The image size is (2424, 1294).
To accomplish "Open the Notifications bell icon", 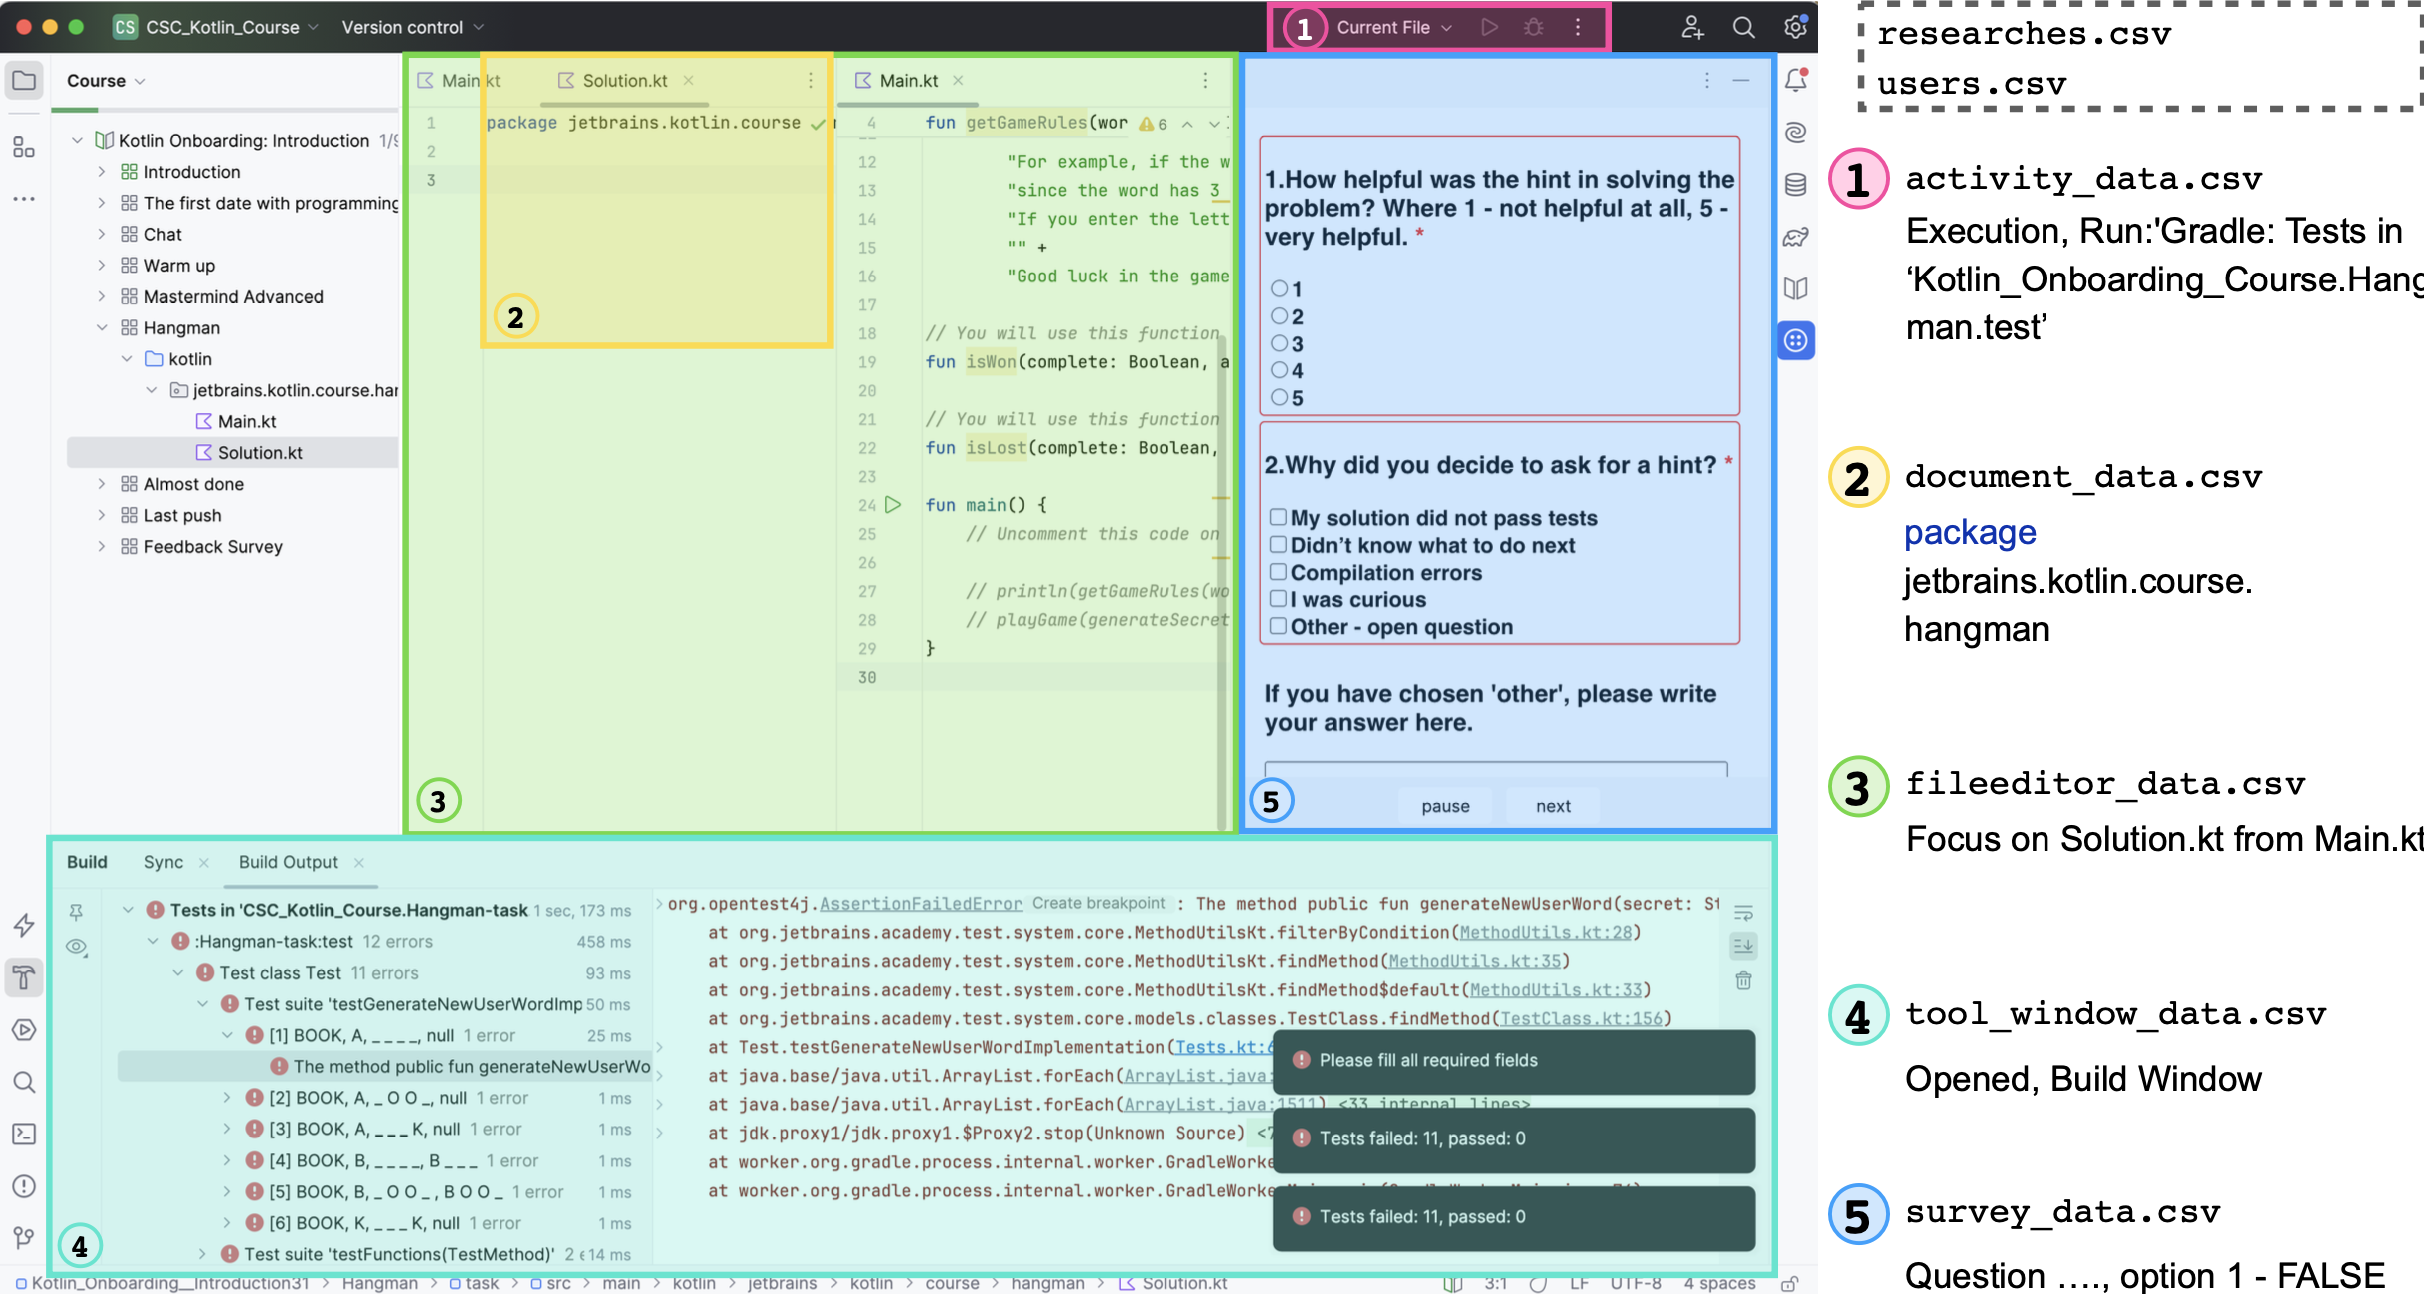I will [x=1796, y=80].
